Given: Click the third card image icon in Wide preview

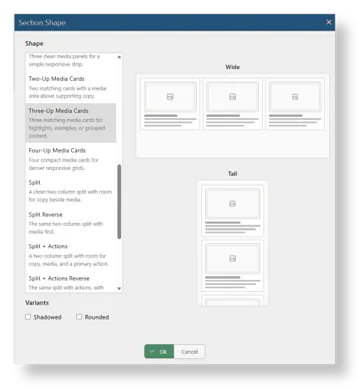Looking at the screenshot, I should (x=295, y=97).
